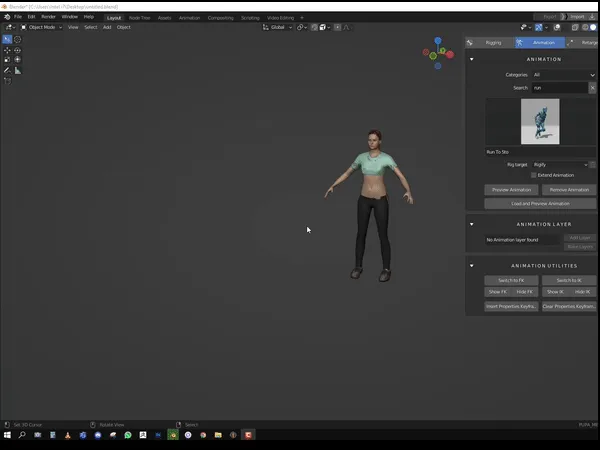Open the Render menu
The image size is (600, 450).
click(x=49, y=17)
